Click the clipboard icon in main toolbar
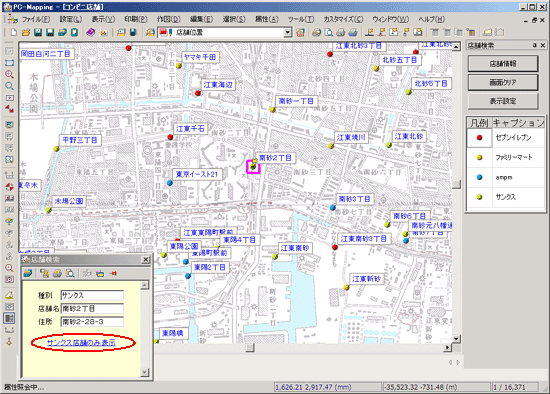The image size is (550, 394). click(74, 33)
